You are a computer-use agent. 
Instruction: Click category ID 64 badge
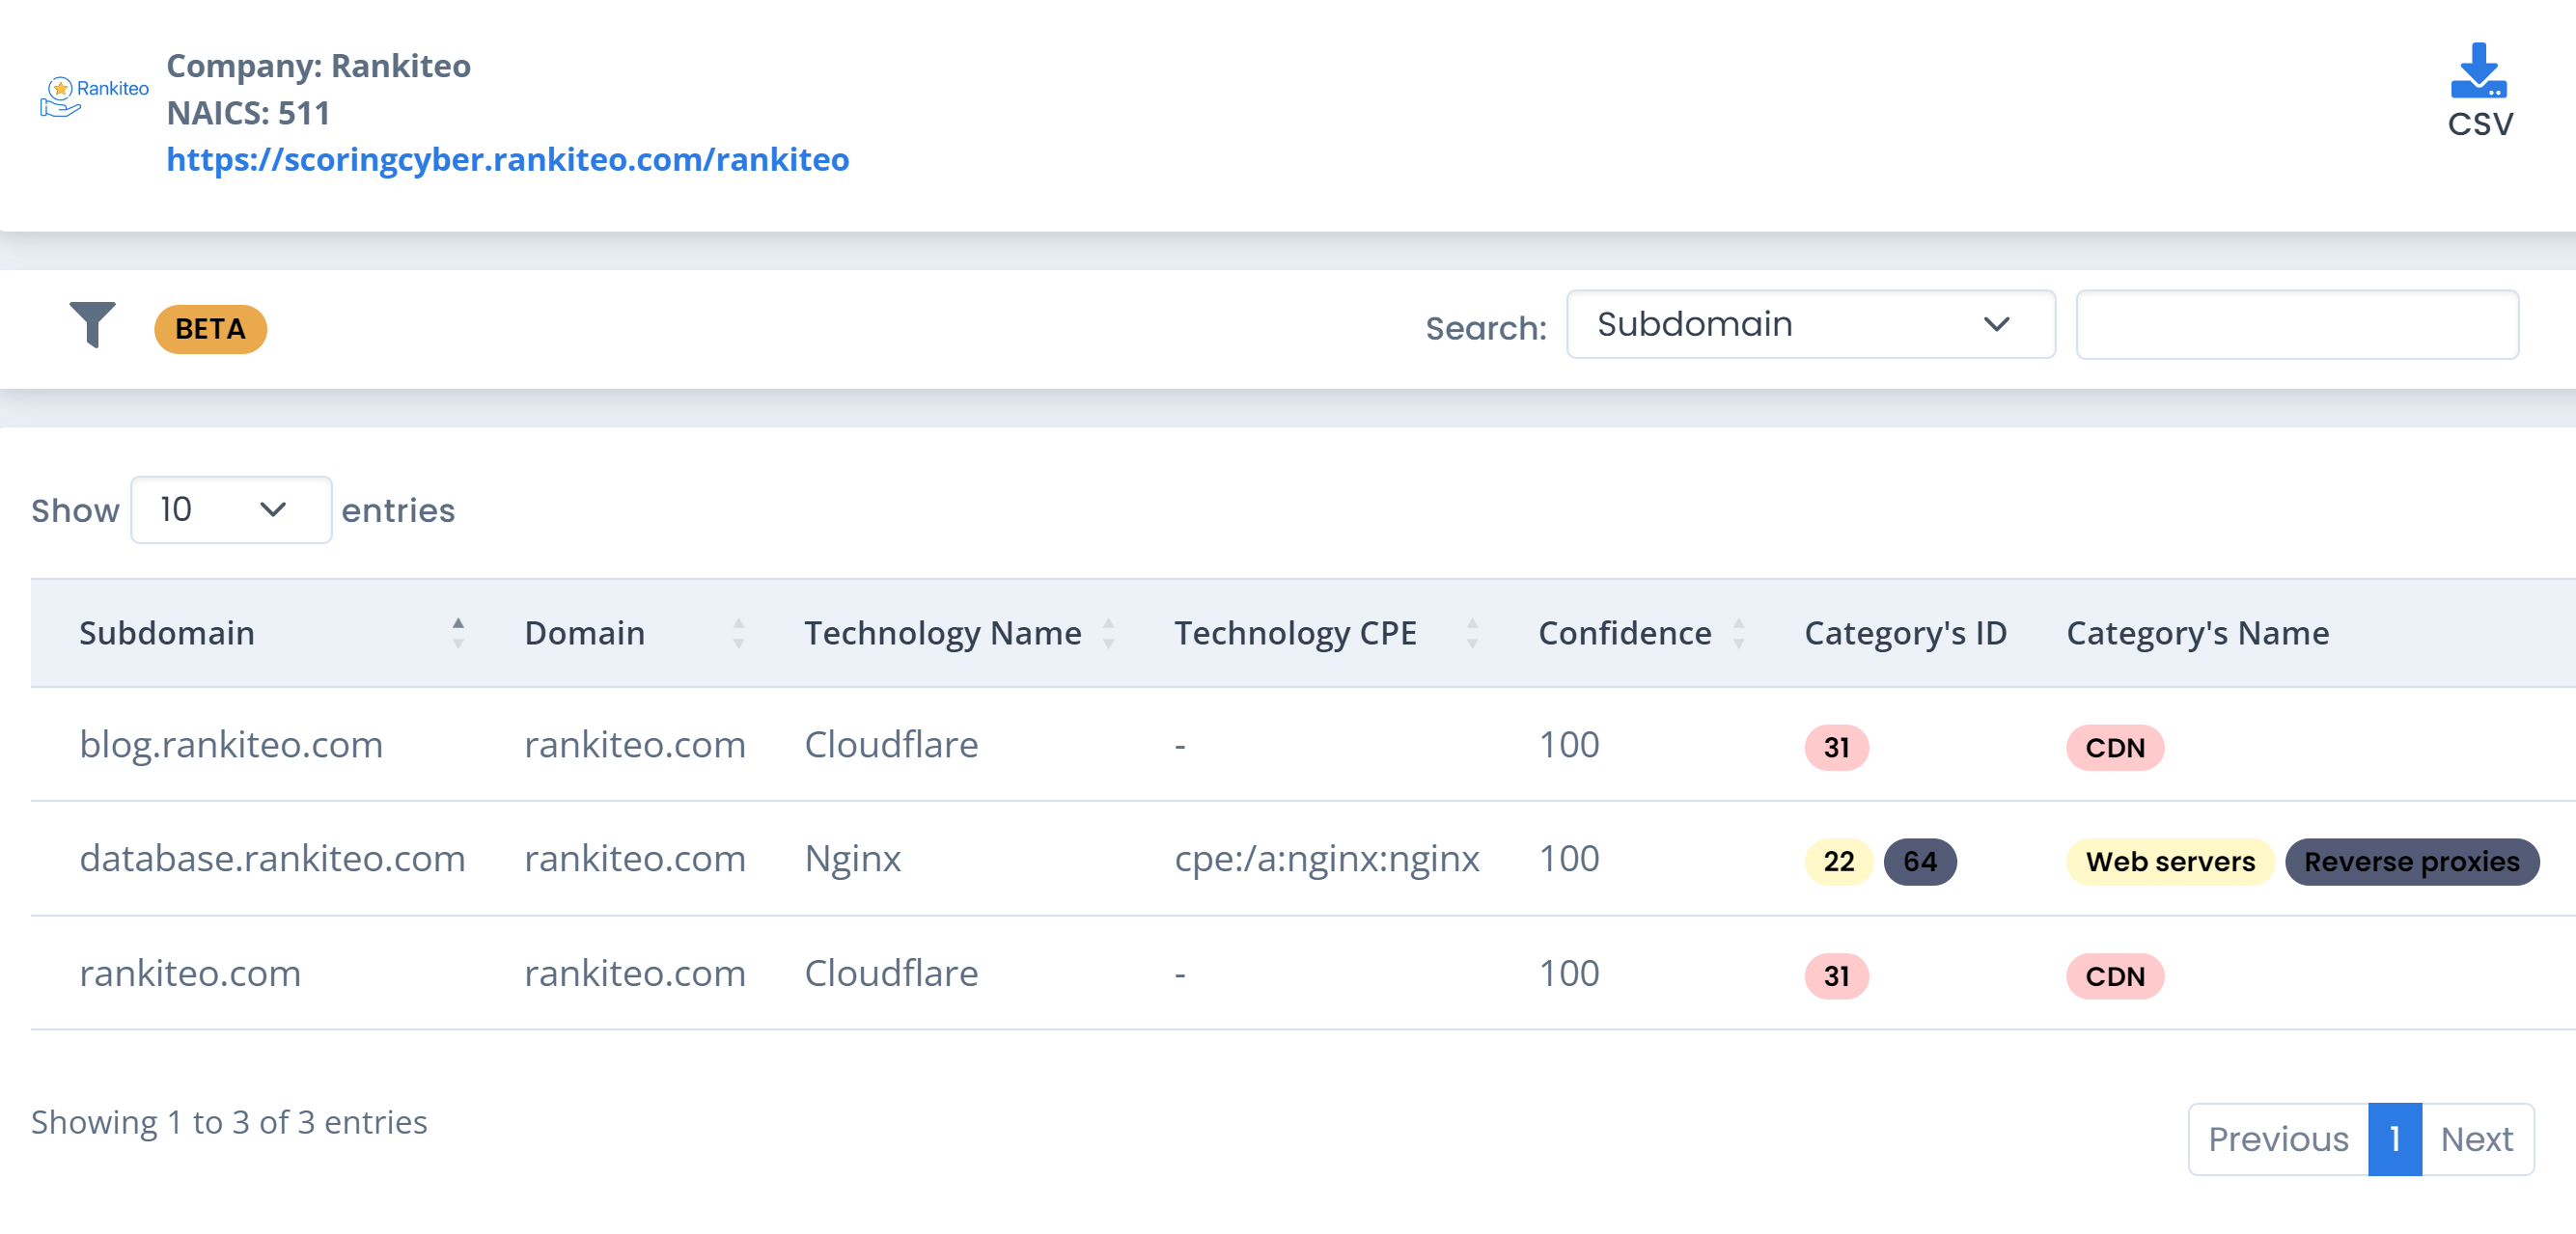(1919, 861)
